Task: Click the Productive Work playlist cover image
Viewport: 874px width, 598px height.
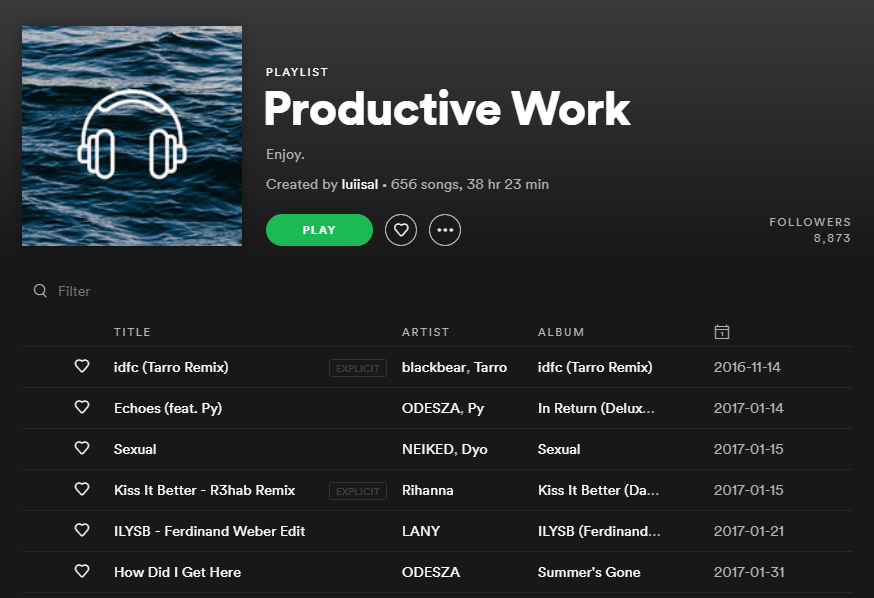Action: pyautogui.click(x=131, y=135)
